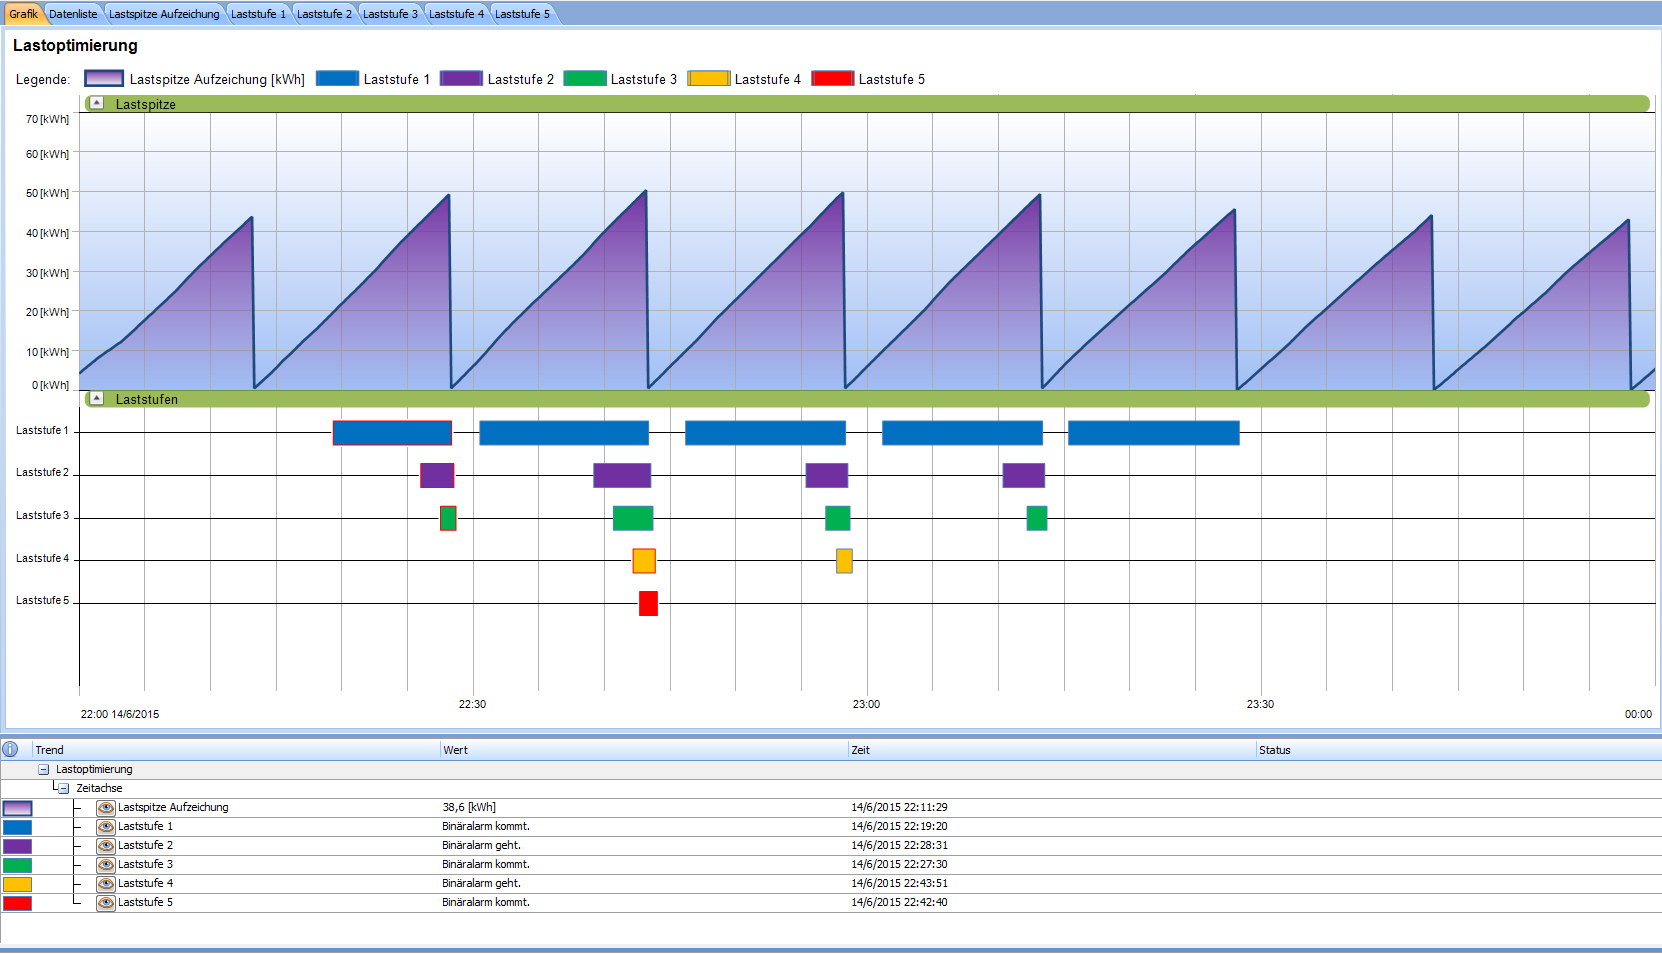
Task: Click the blue Laststufe 1 legend swatch
Action: tap(337, 79)
